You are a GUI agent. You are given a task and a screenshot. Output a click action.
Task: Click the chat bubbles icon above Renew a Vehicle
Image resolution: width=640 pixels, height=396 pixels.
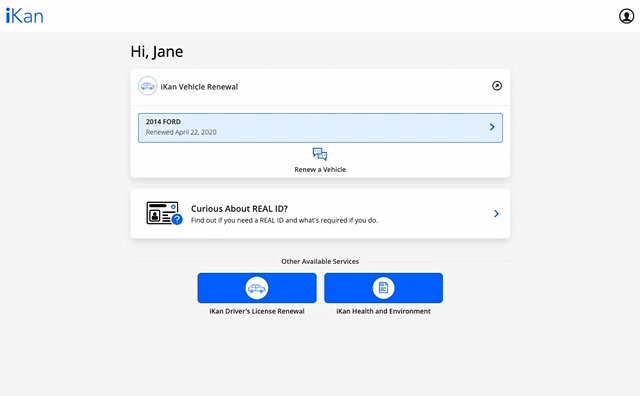[x=320, y=154]
